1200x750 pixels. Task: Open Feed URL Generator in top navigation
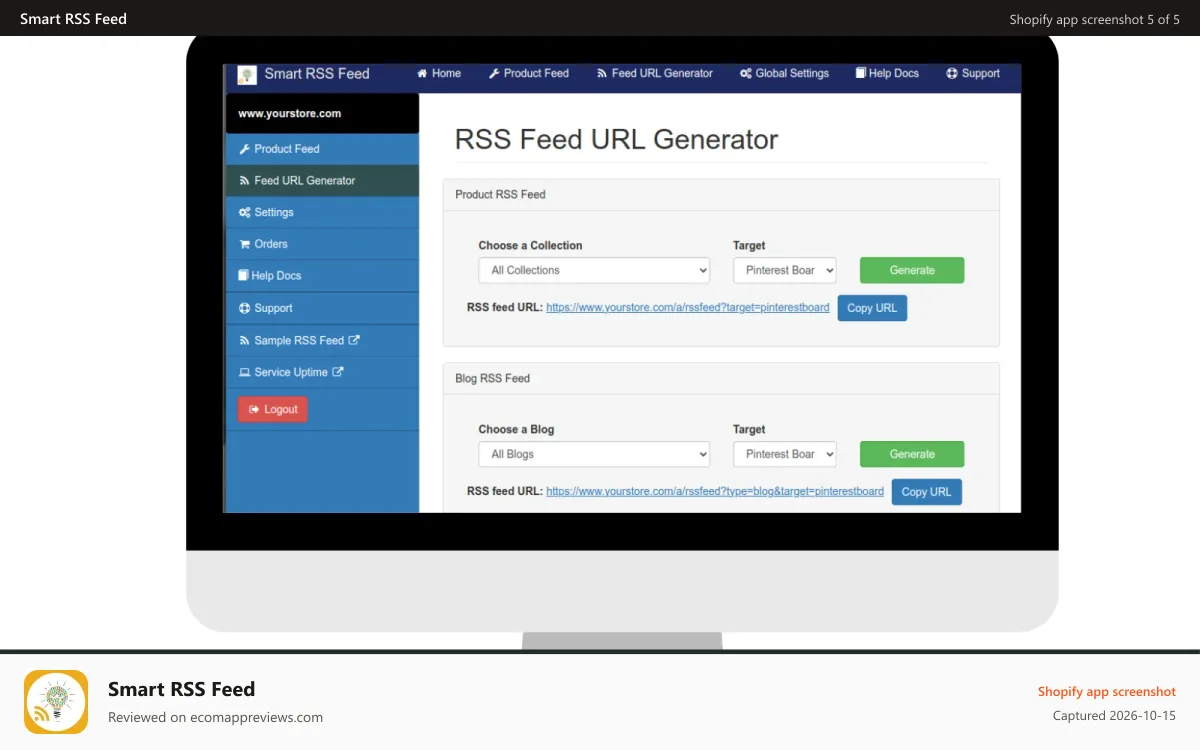click(x=655, y=74)
